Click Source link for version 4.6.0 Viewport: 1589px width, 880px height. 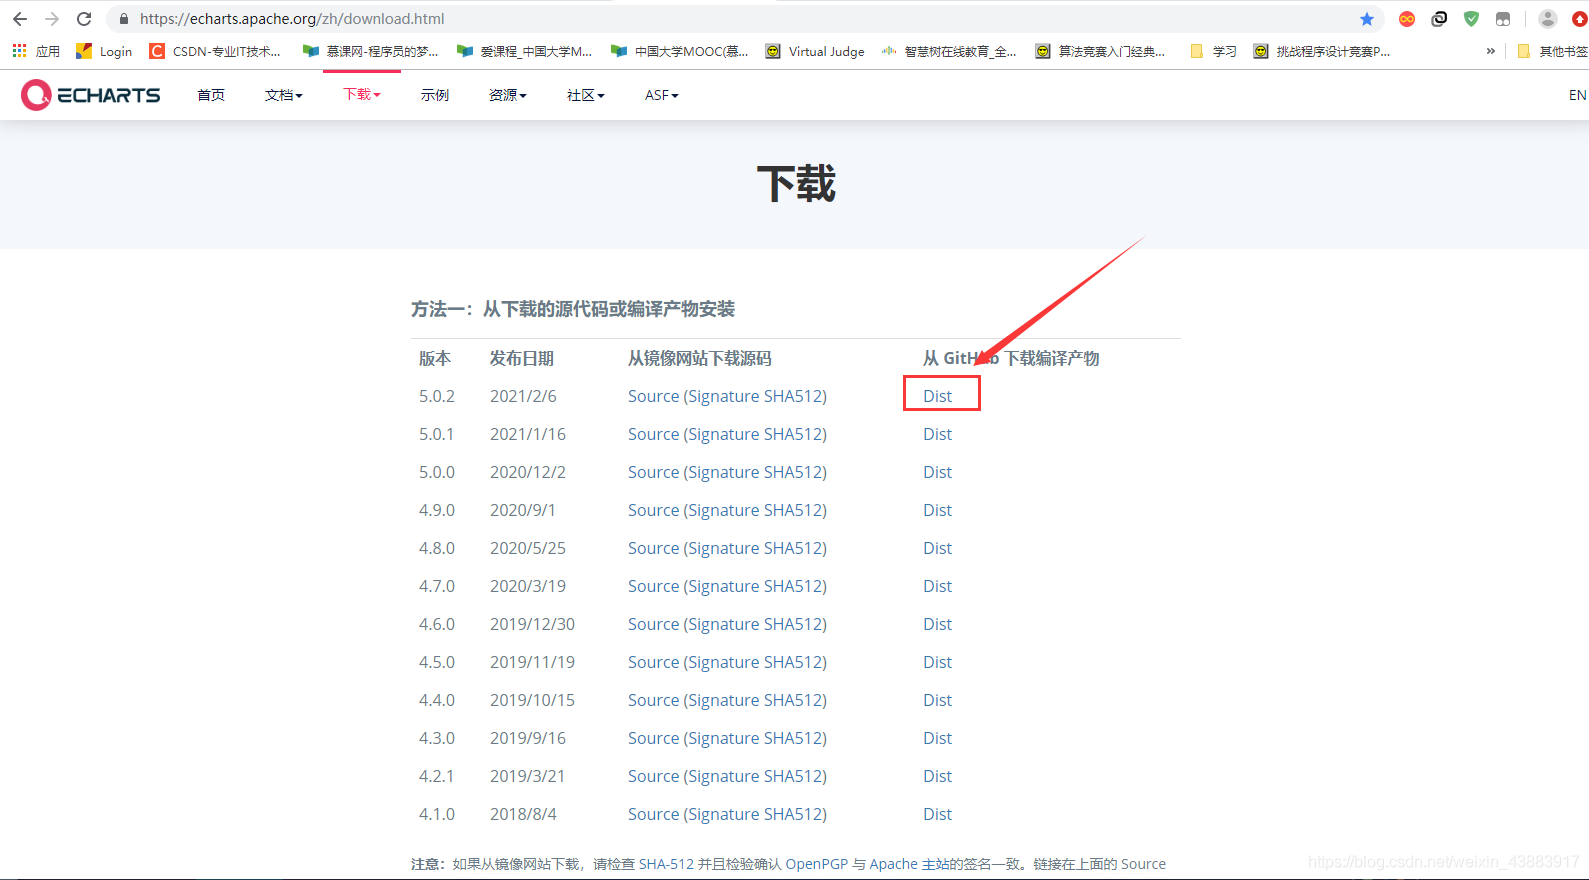pyautogui.click(x=653, y=624)
